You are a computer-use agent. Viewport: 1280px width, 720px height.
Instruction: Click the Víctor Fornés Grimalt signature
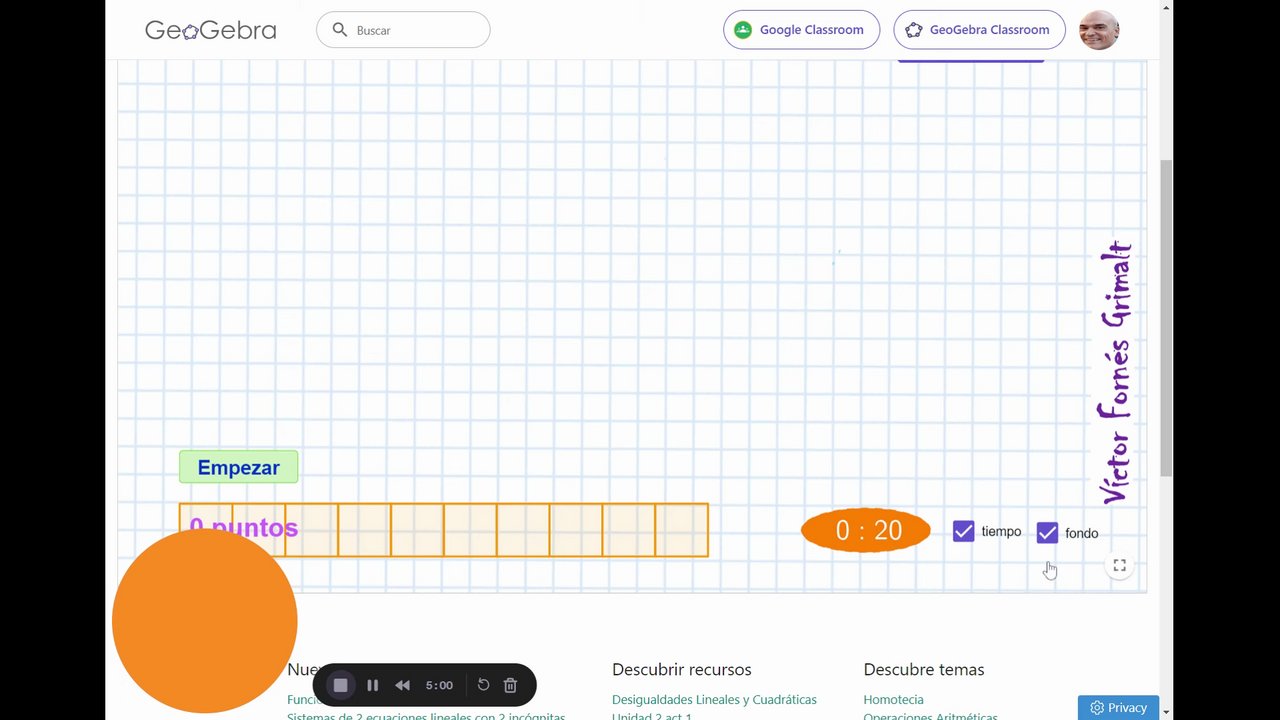(1116, 372)
